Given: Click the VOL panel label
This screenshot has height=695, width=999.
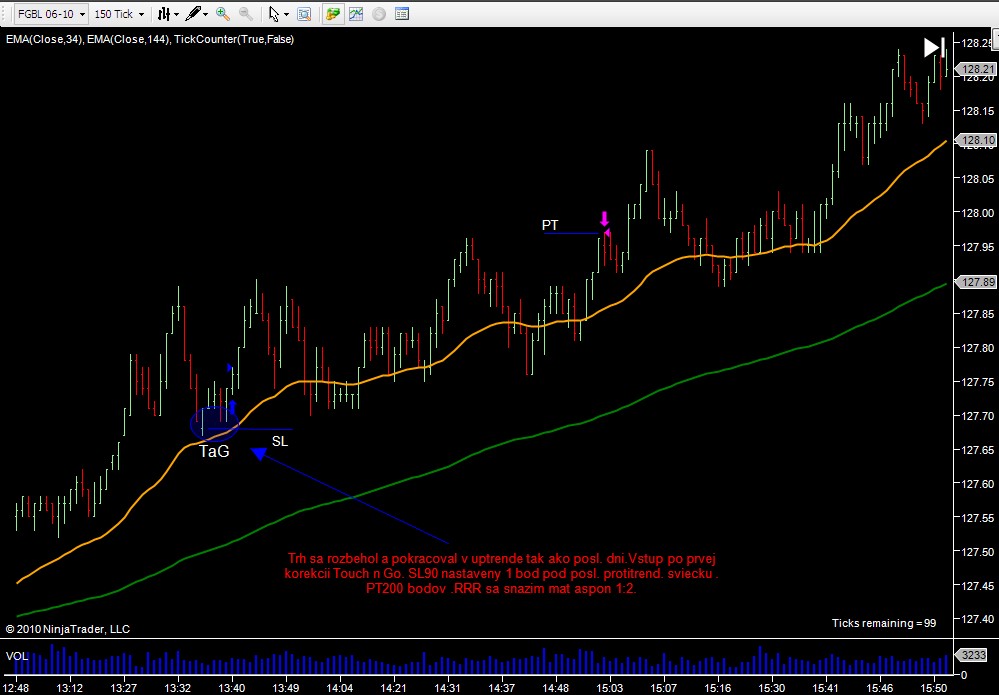Looking at the screenshot, I should (17, 656).
